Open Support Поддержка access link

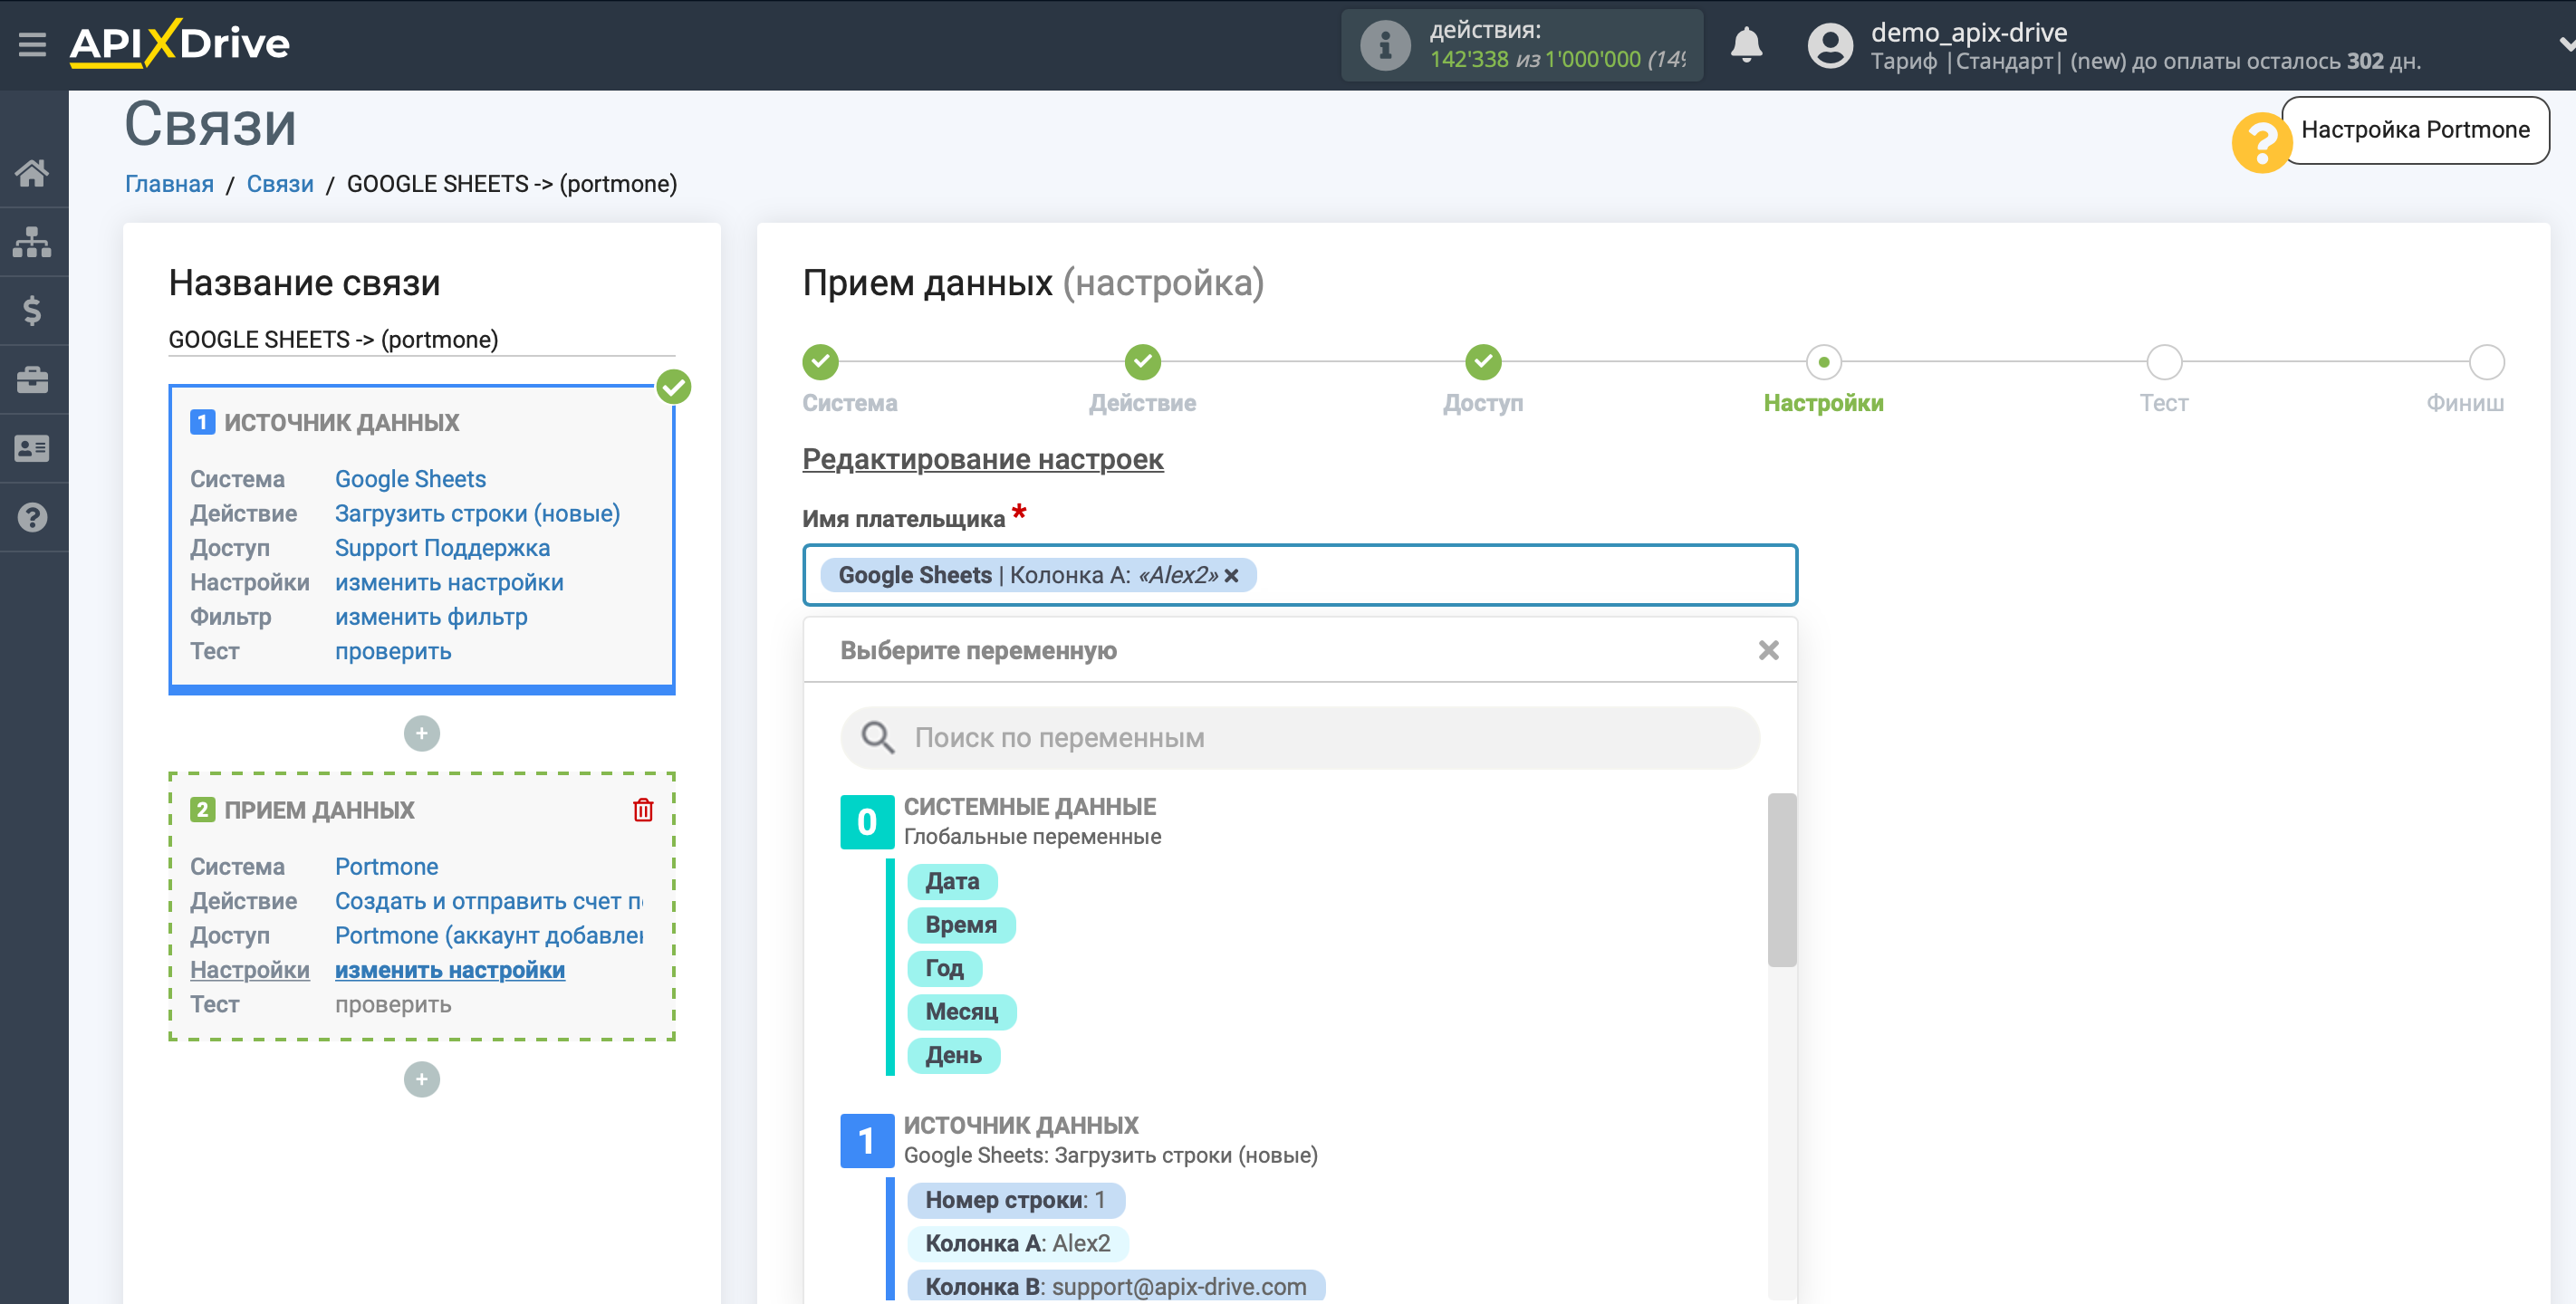(442, 548)
